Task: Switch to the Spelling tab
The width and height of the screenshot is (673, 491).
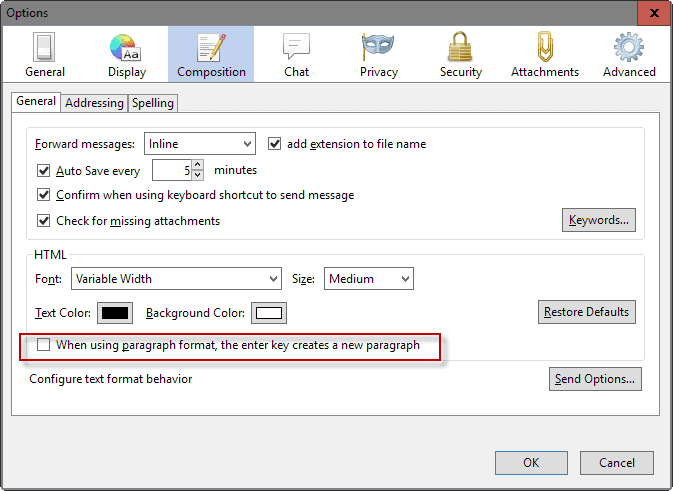Action: 153,103
